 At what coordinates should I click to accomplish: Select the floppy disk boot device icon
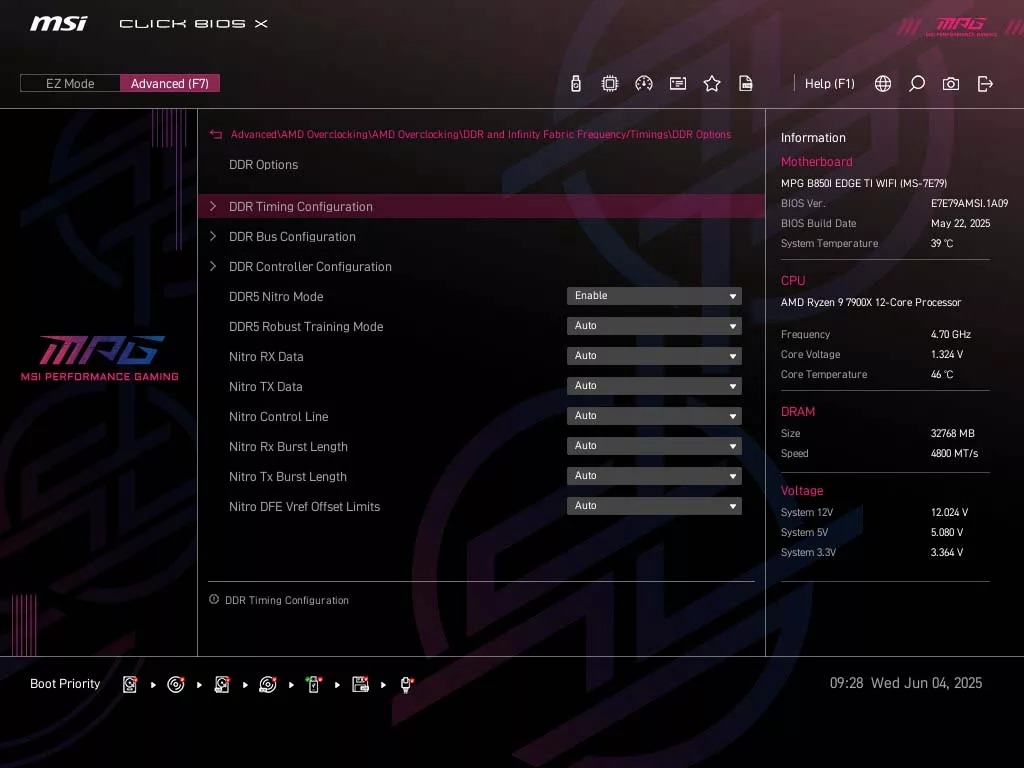pos(360,684)
